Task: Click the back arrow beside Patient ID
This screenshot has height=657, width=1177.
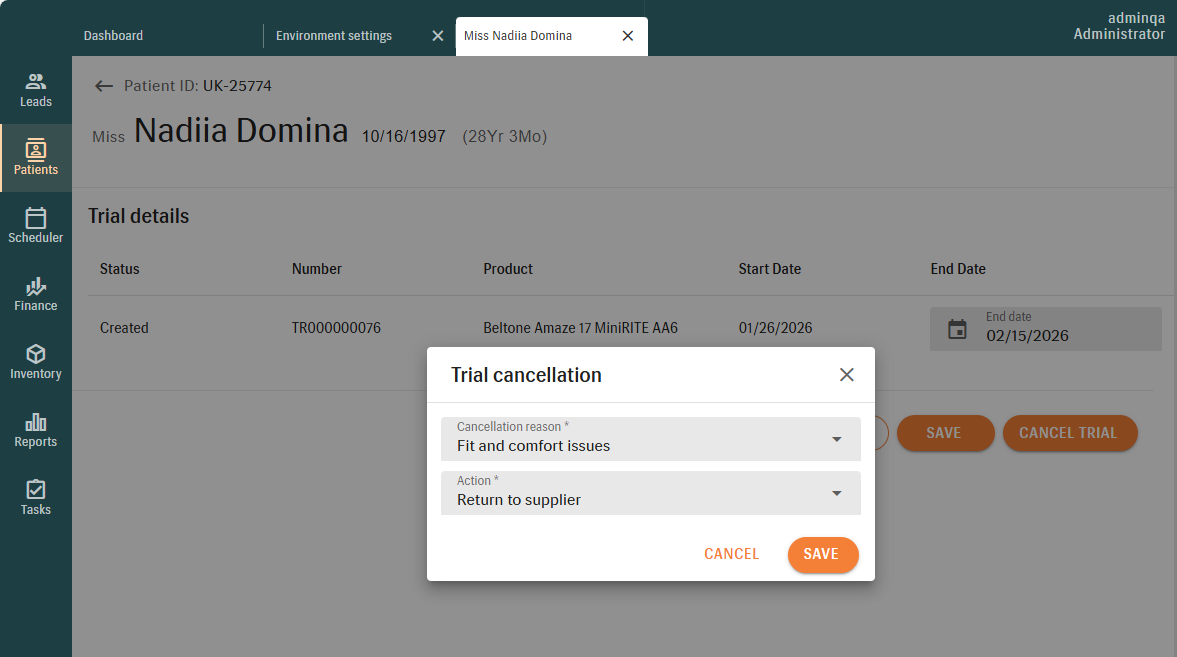Action: click(103, 86)
